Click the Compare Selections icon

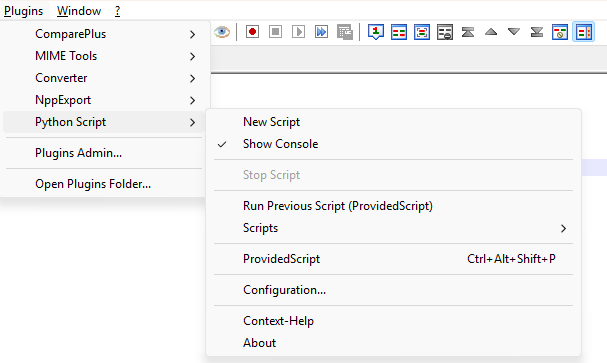[x=422, y=32]
